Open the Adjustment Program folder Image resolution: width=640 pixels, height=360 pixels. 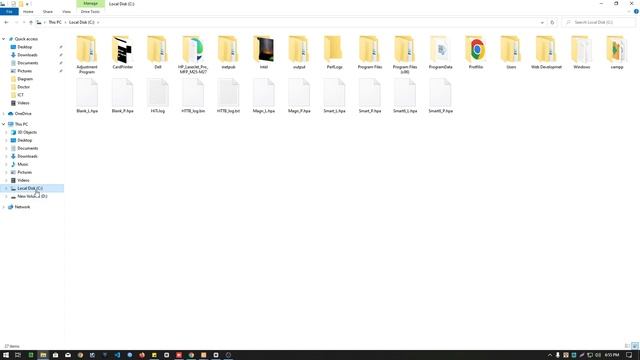(87, 55)
